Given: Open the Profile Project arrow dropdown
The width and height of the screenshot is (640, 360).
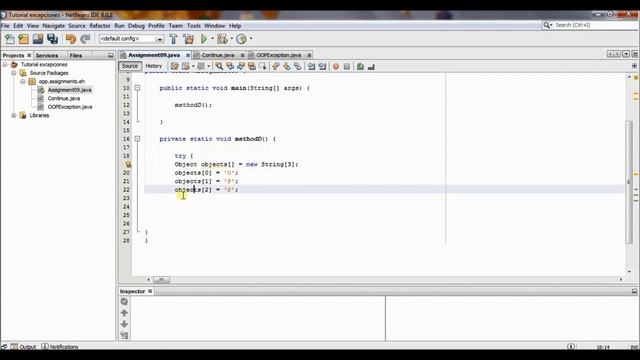Looking at the screenshot, I should click(251, 39).
